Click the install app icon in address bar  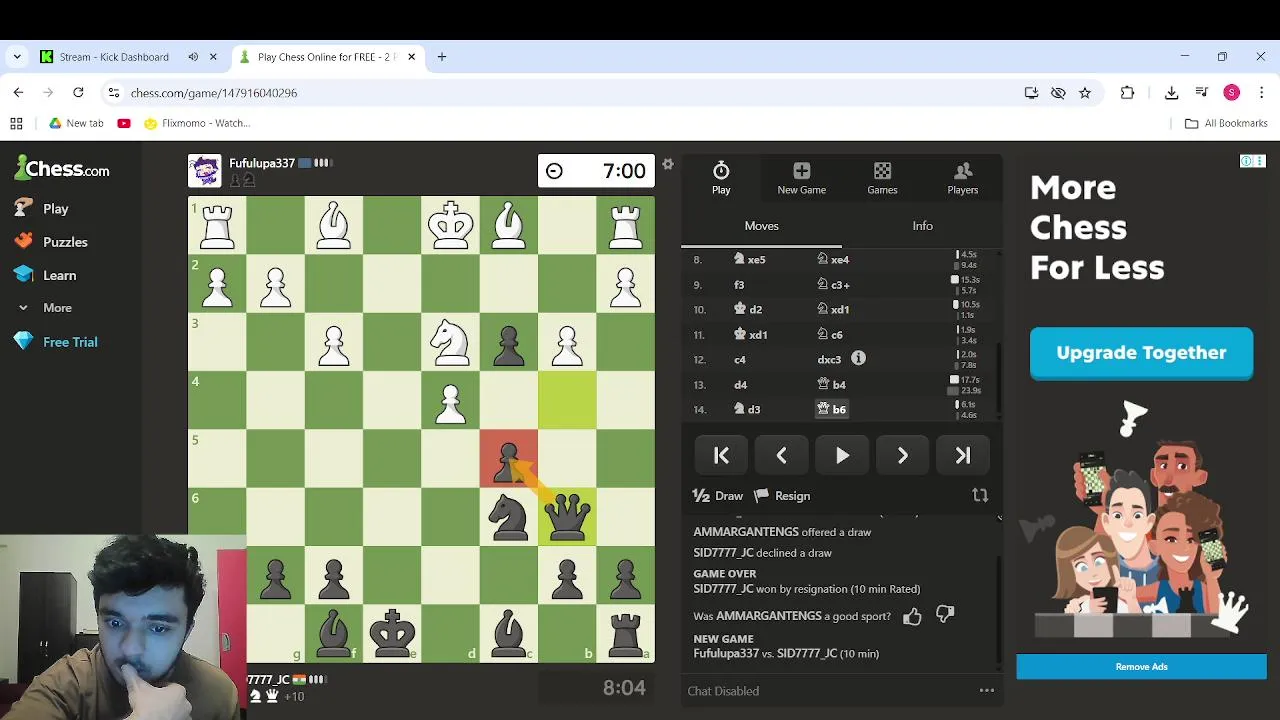[x=1031, y=93]
